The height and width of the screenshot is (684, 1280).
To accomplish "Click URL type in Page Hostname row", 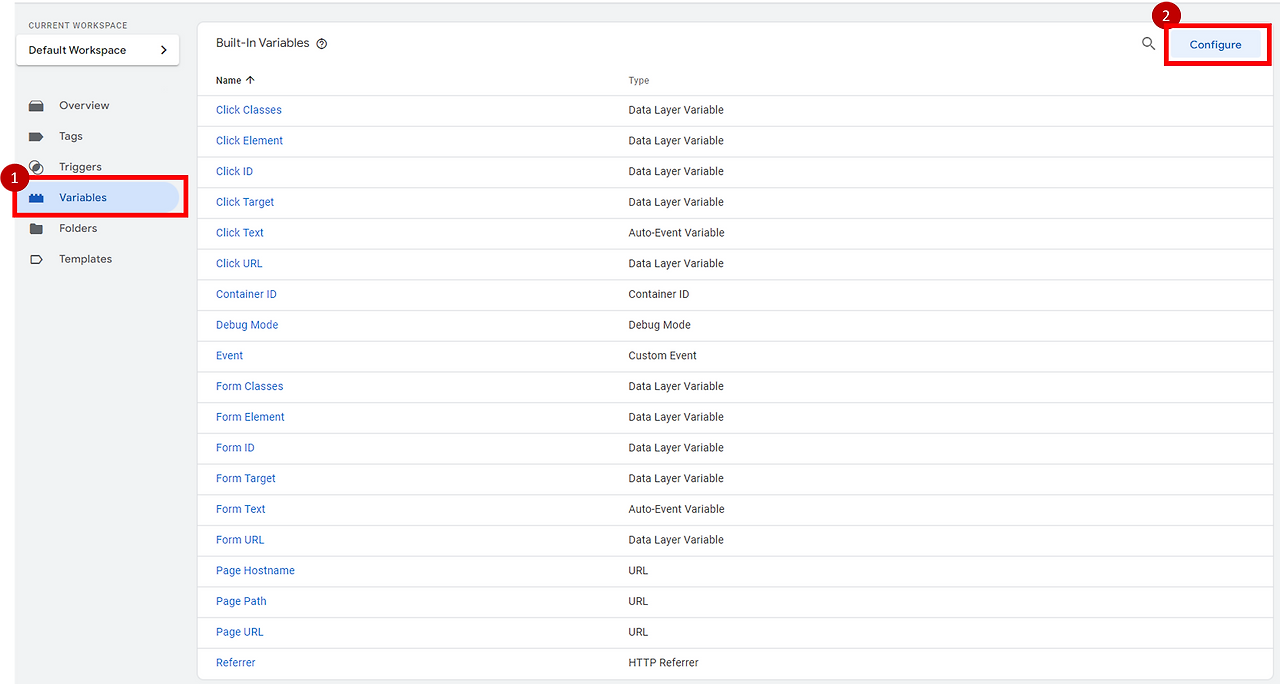I will (x=638, y=570).
